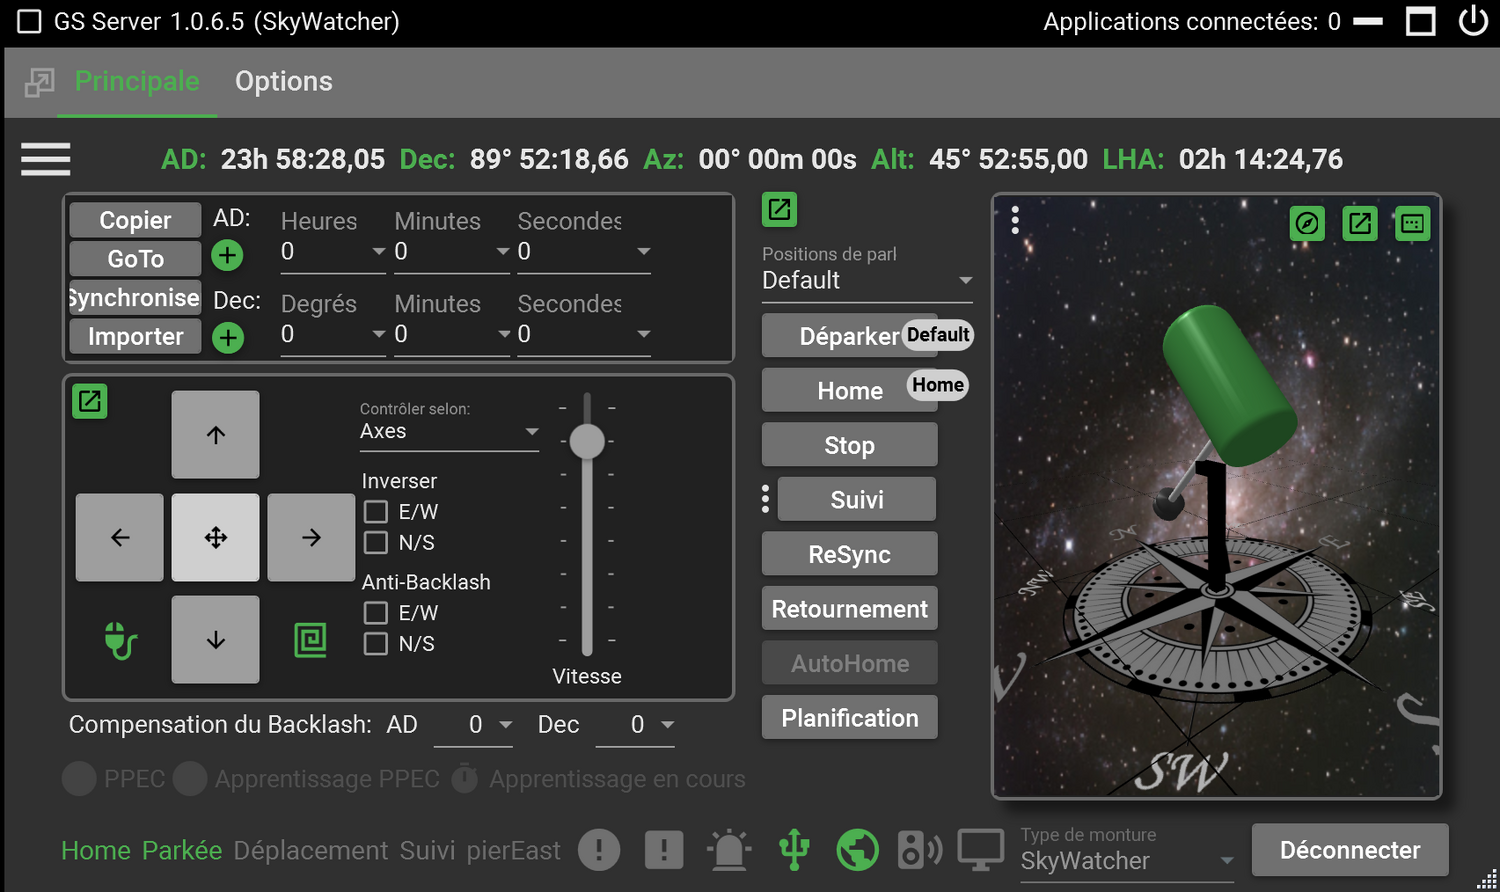Click the square exclamation error icon

[x=664, y=850]
